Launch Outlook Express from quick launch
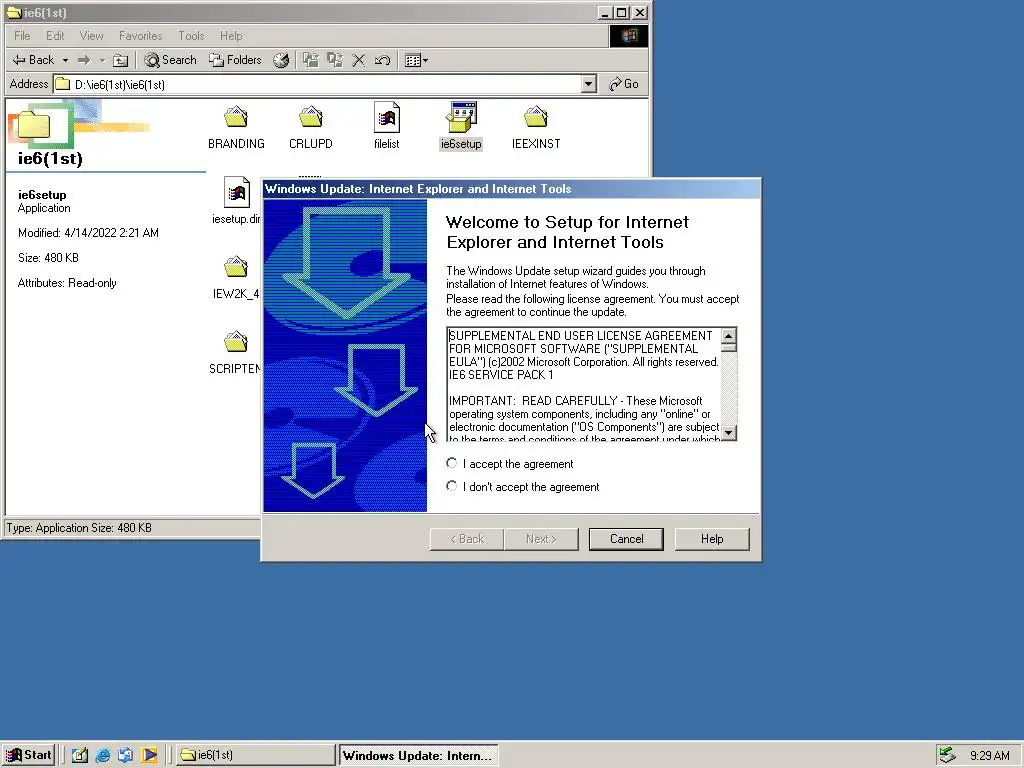1024x768 pixels. point(125,755)
